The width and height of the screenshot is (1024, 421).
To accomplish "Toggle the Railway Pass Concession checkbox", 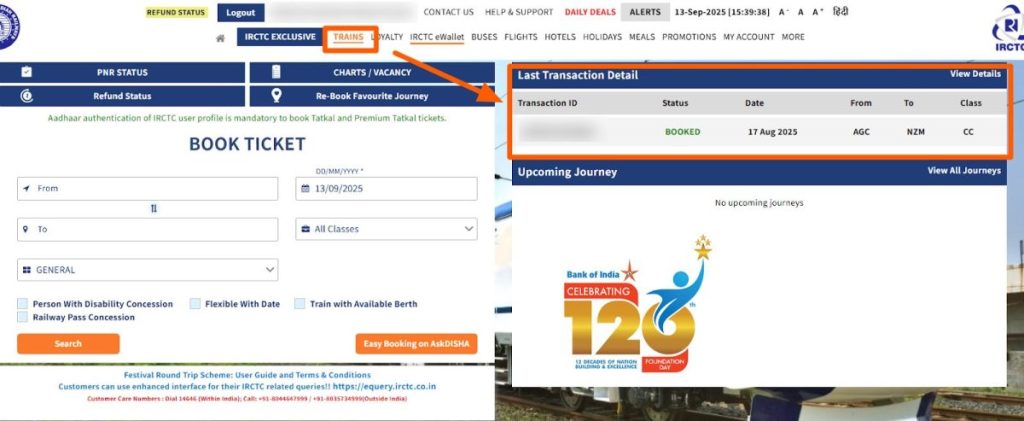I will (x=23, y=317).
